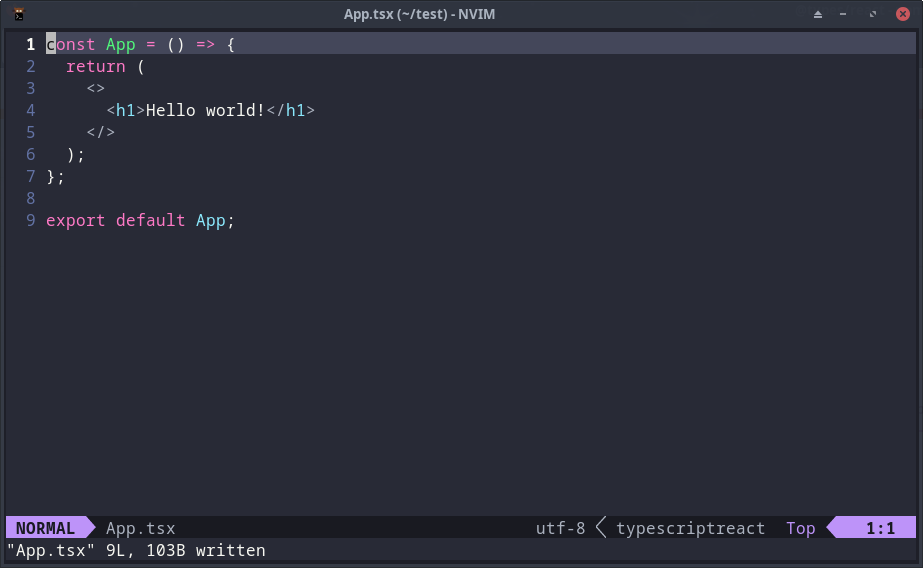Click the export keyword on line 9
Image resolution: width=923 pixels, height=568 pixels.
[75, 221]
